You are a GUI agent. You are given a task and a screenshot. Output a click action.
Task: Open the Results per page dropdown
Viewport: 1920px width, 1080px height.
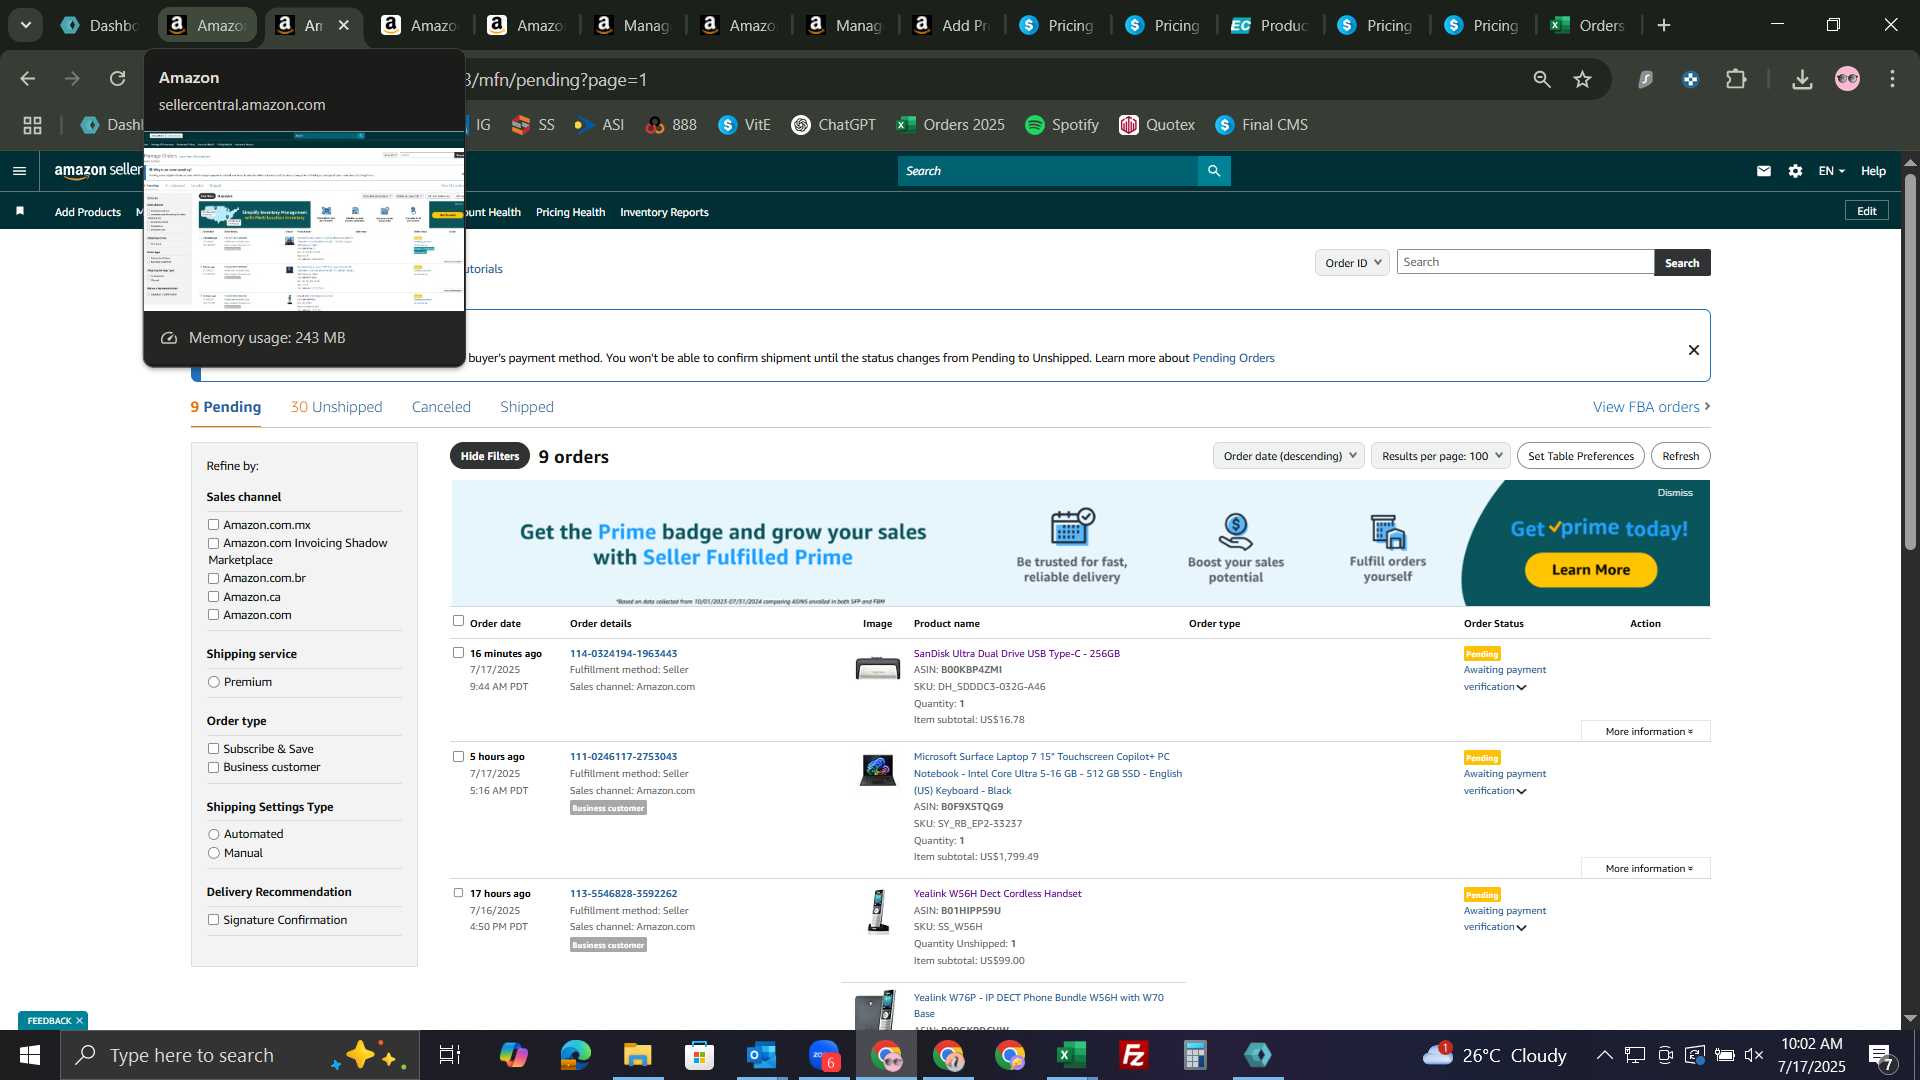click(1440, 456)
